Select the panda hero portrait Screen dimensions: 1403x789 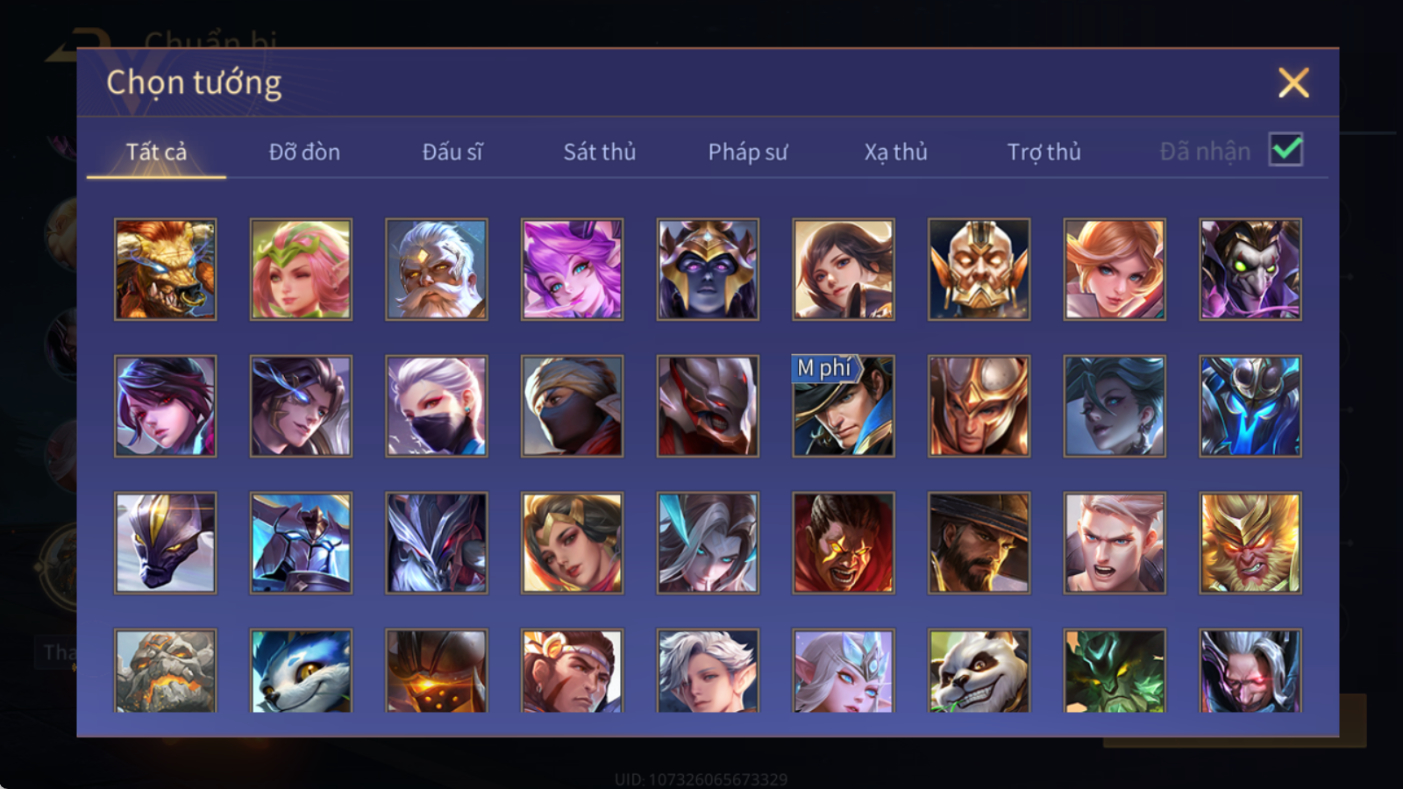[x=979, y=670]
